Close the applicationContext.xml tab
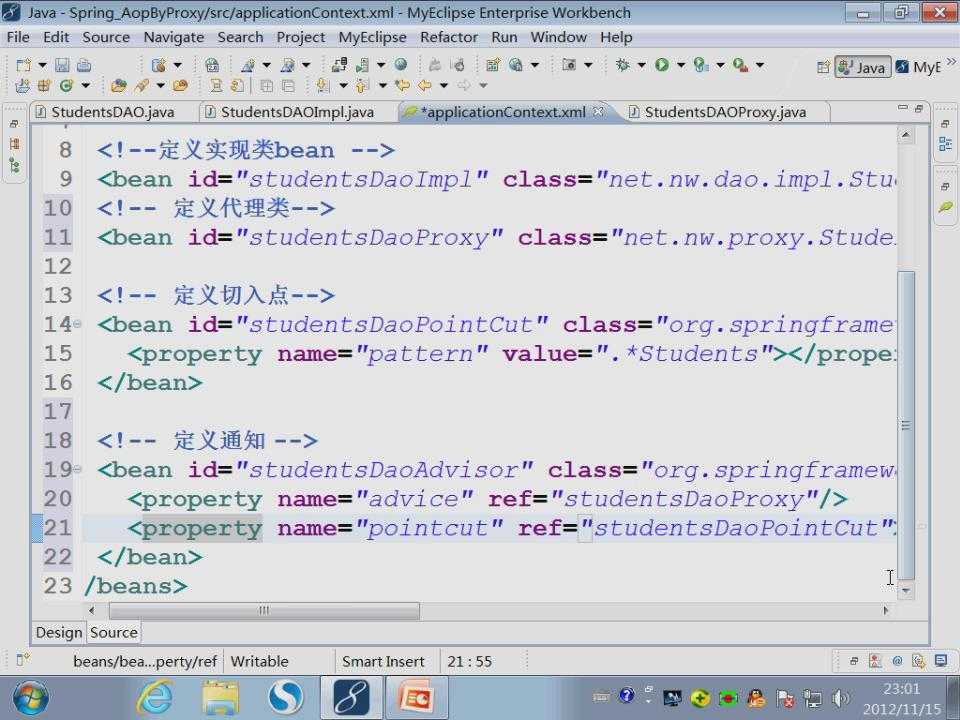This screenshot has height=720, width=960. click(598, 111)
